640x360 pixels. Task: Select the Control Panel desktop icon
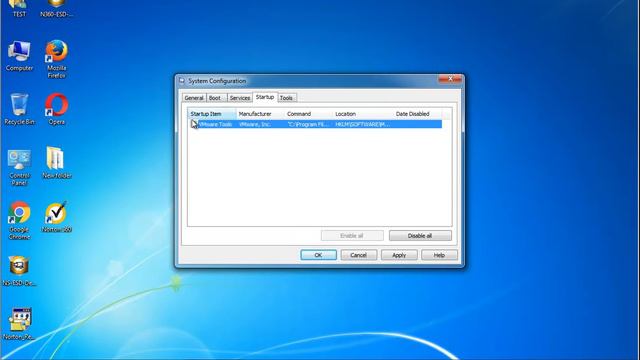coord(19,167)
